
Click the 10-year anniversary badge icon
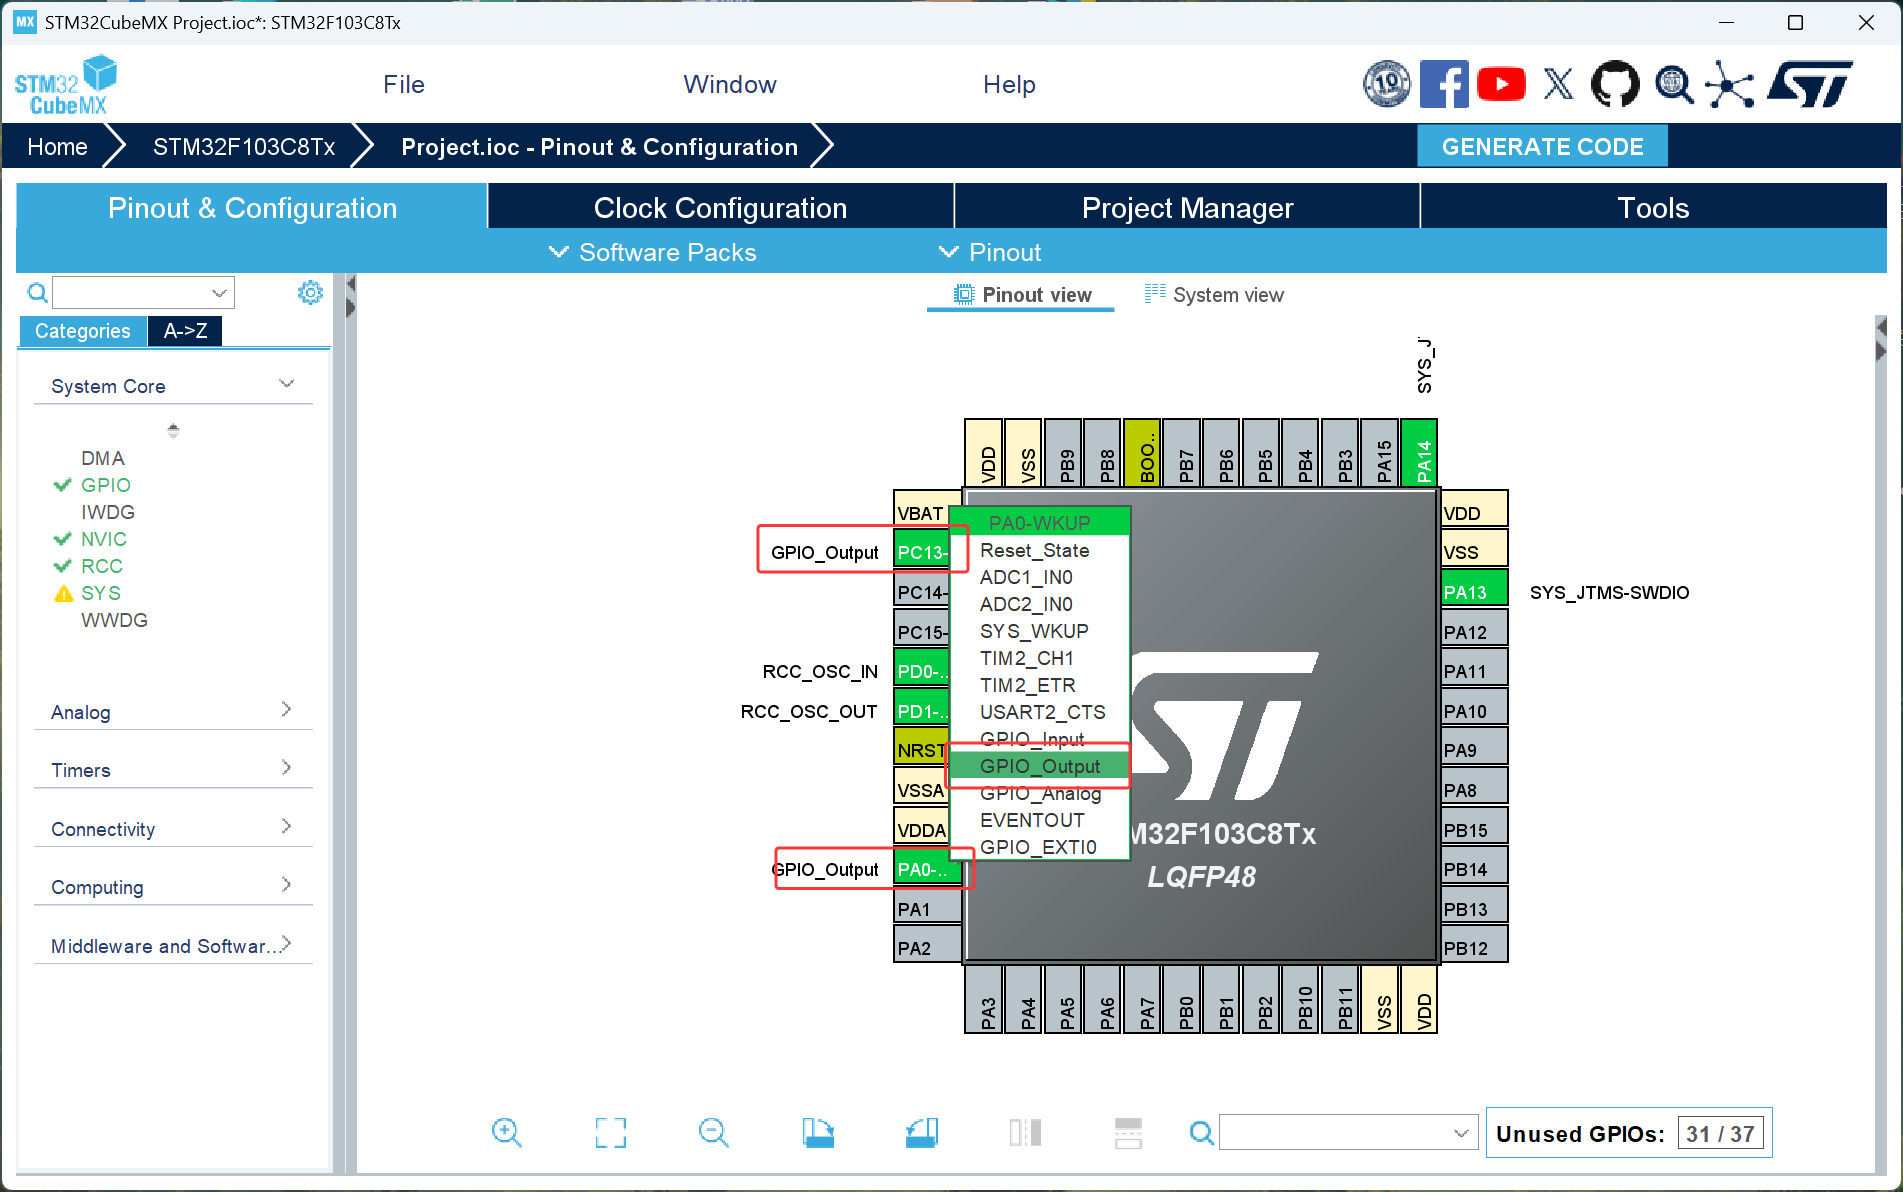click(1387, 85)
